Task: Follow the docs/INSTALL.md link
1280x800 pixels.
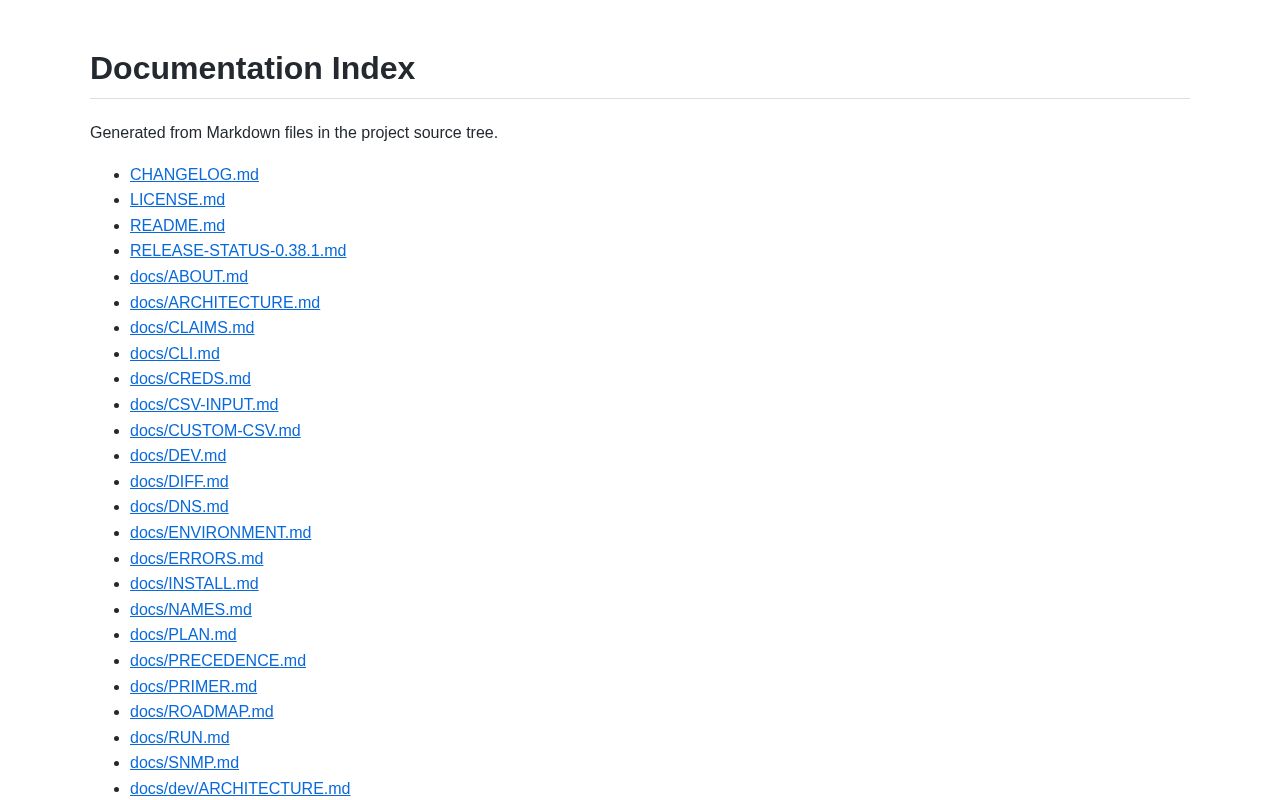Action: tap(194, 584)
